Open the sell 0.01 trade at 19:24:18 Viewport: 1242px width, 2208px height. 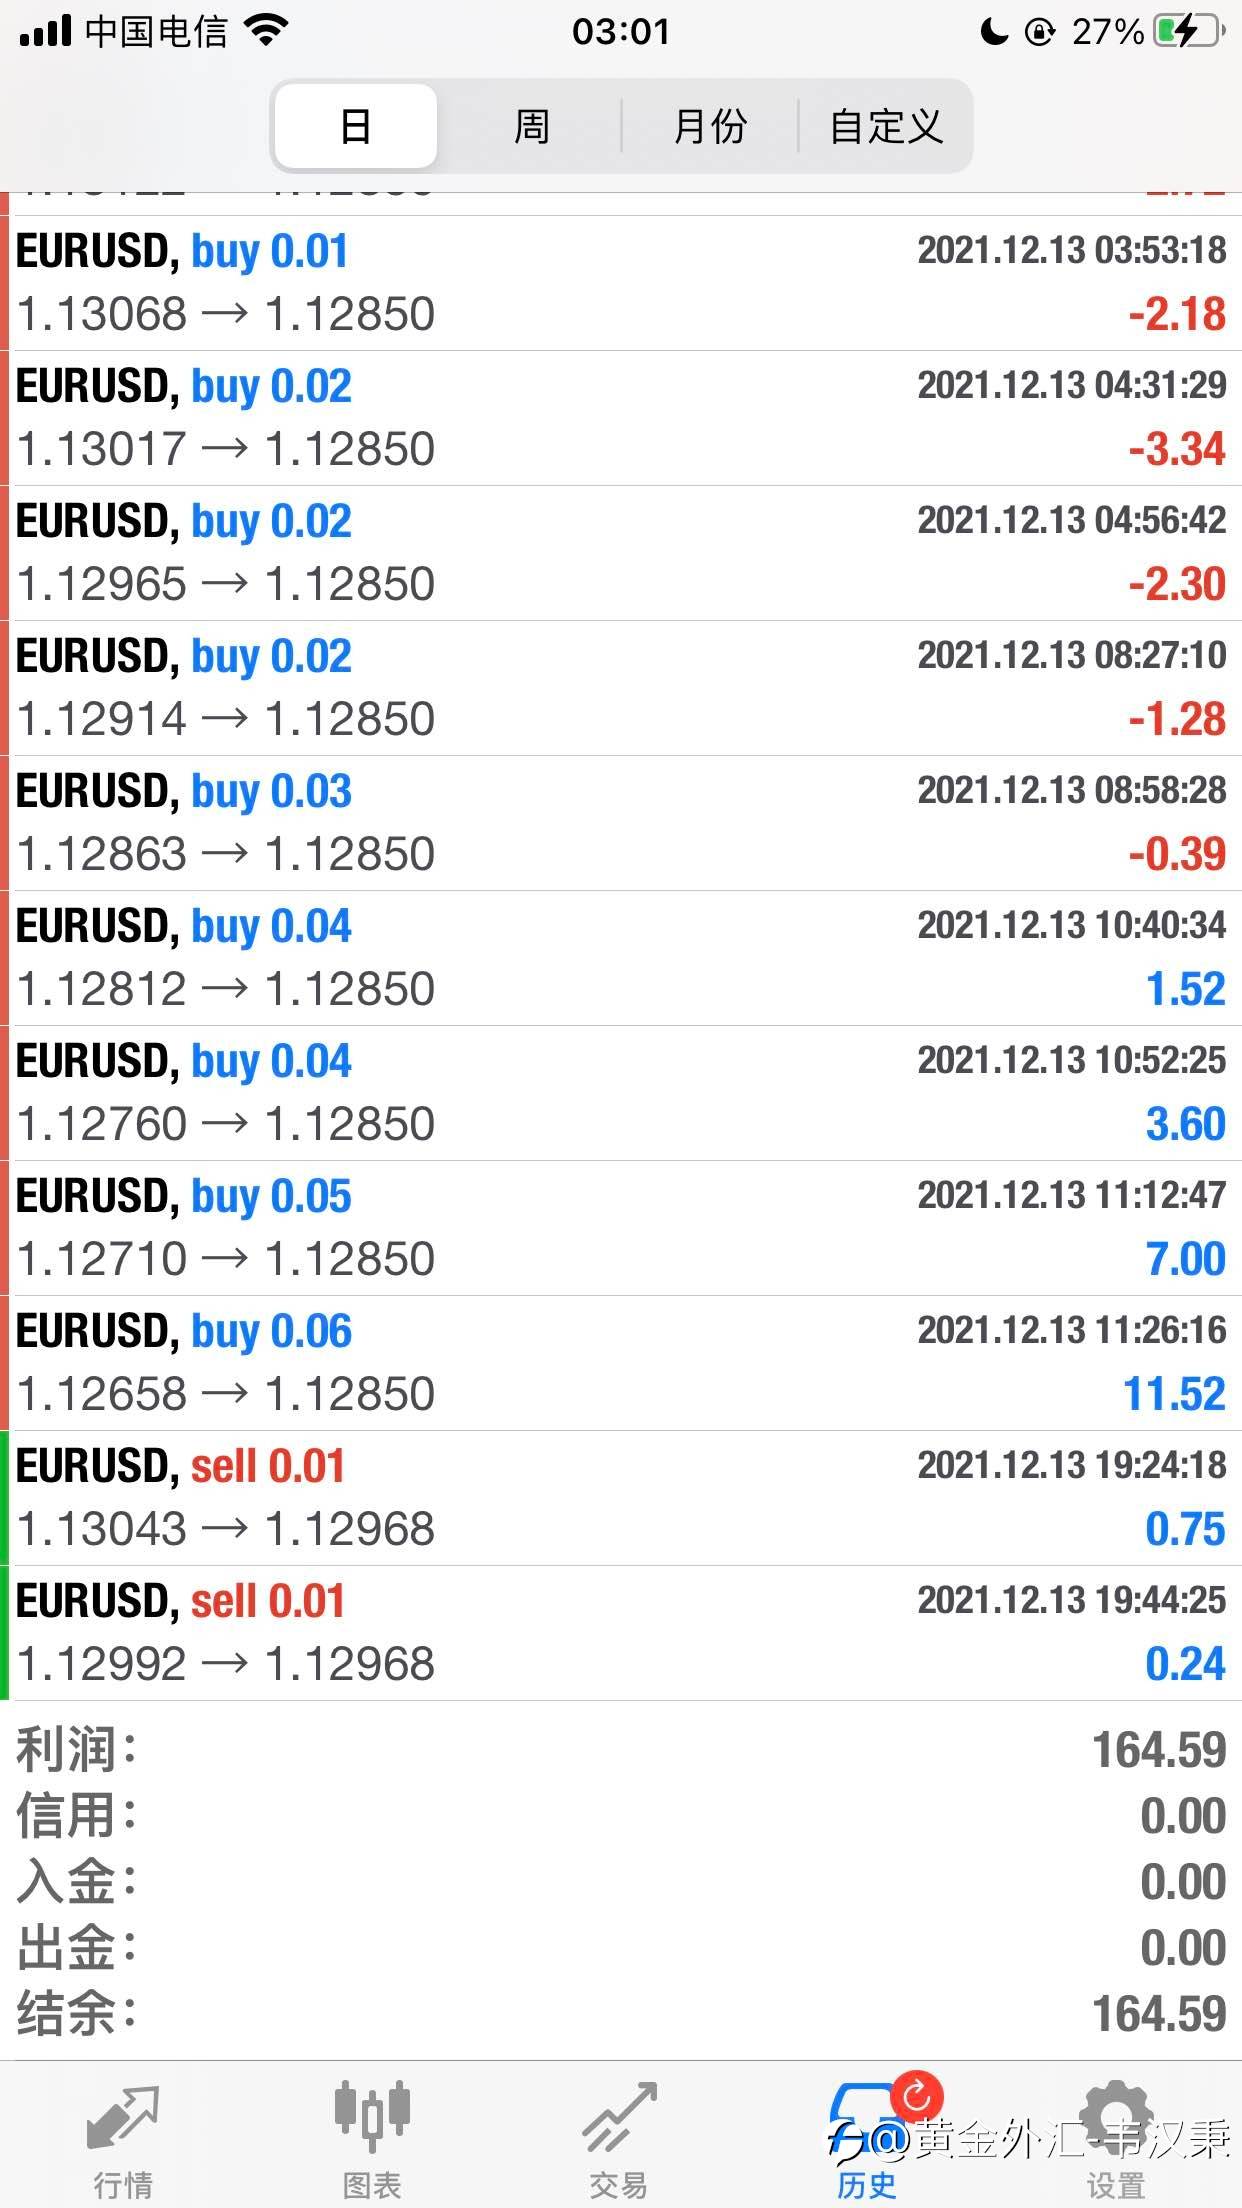click(621, 1498)
